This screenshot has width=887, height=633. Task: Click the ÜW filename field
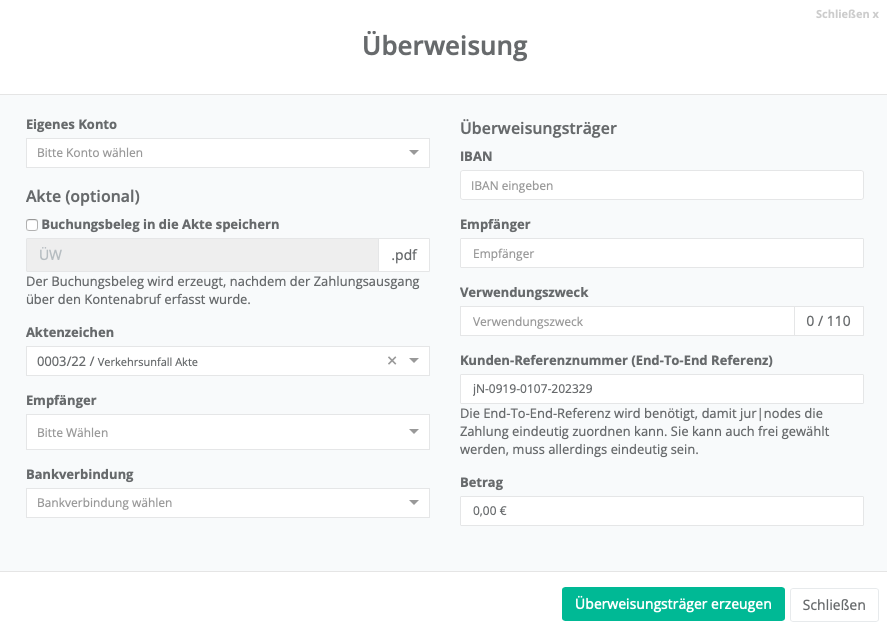tap(202, 255)
